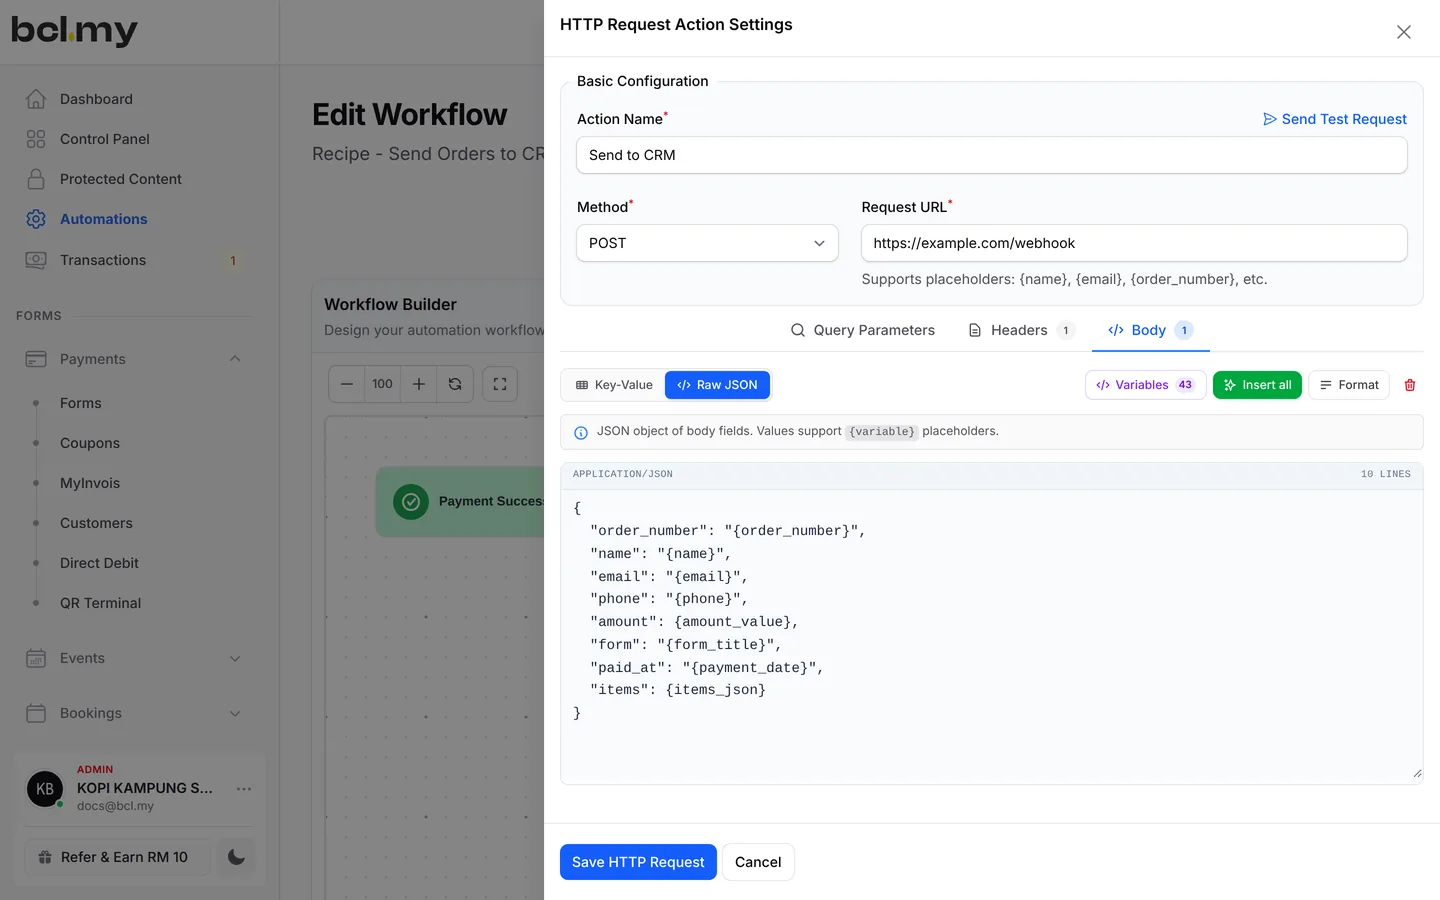This screenshot has height=900, width=1440.
Task: Enter fullscreen mode for workflow builder
Action: (500, 384)
